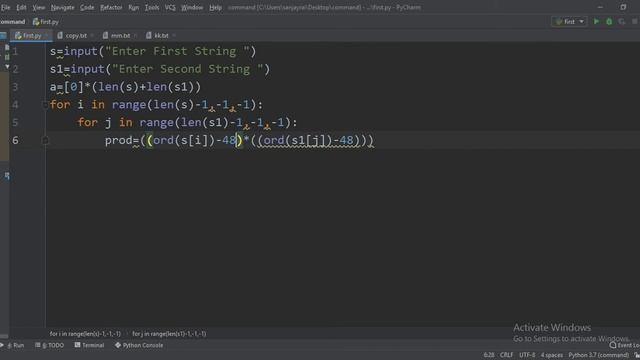Change file encoding UTF-8 in status bar
The width and height of the screenshot is (640, 360).
click(527, 355)
